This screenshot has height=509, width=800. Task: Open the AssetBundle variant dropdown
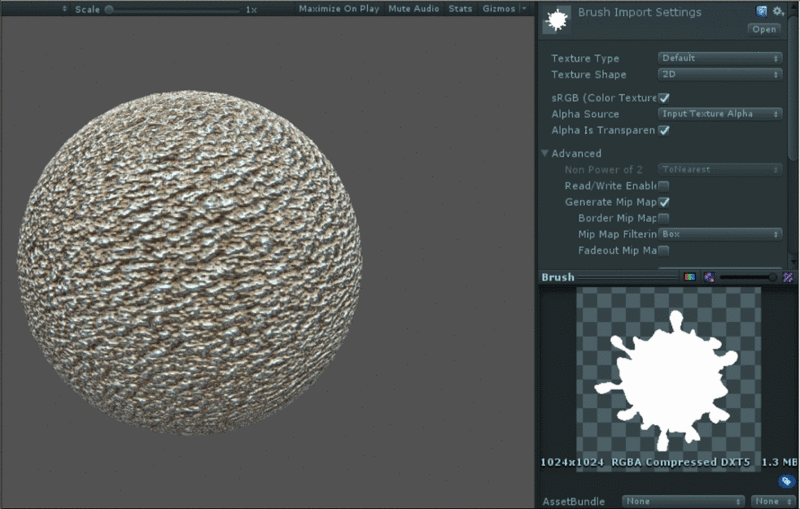773,501
